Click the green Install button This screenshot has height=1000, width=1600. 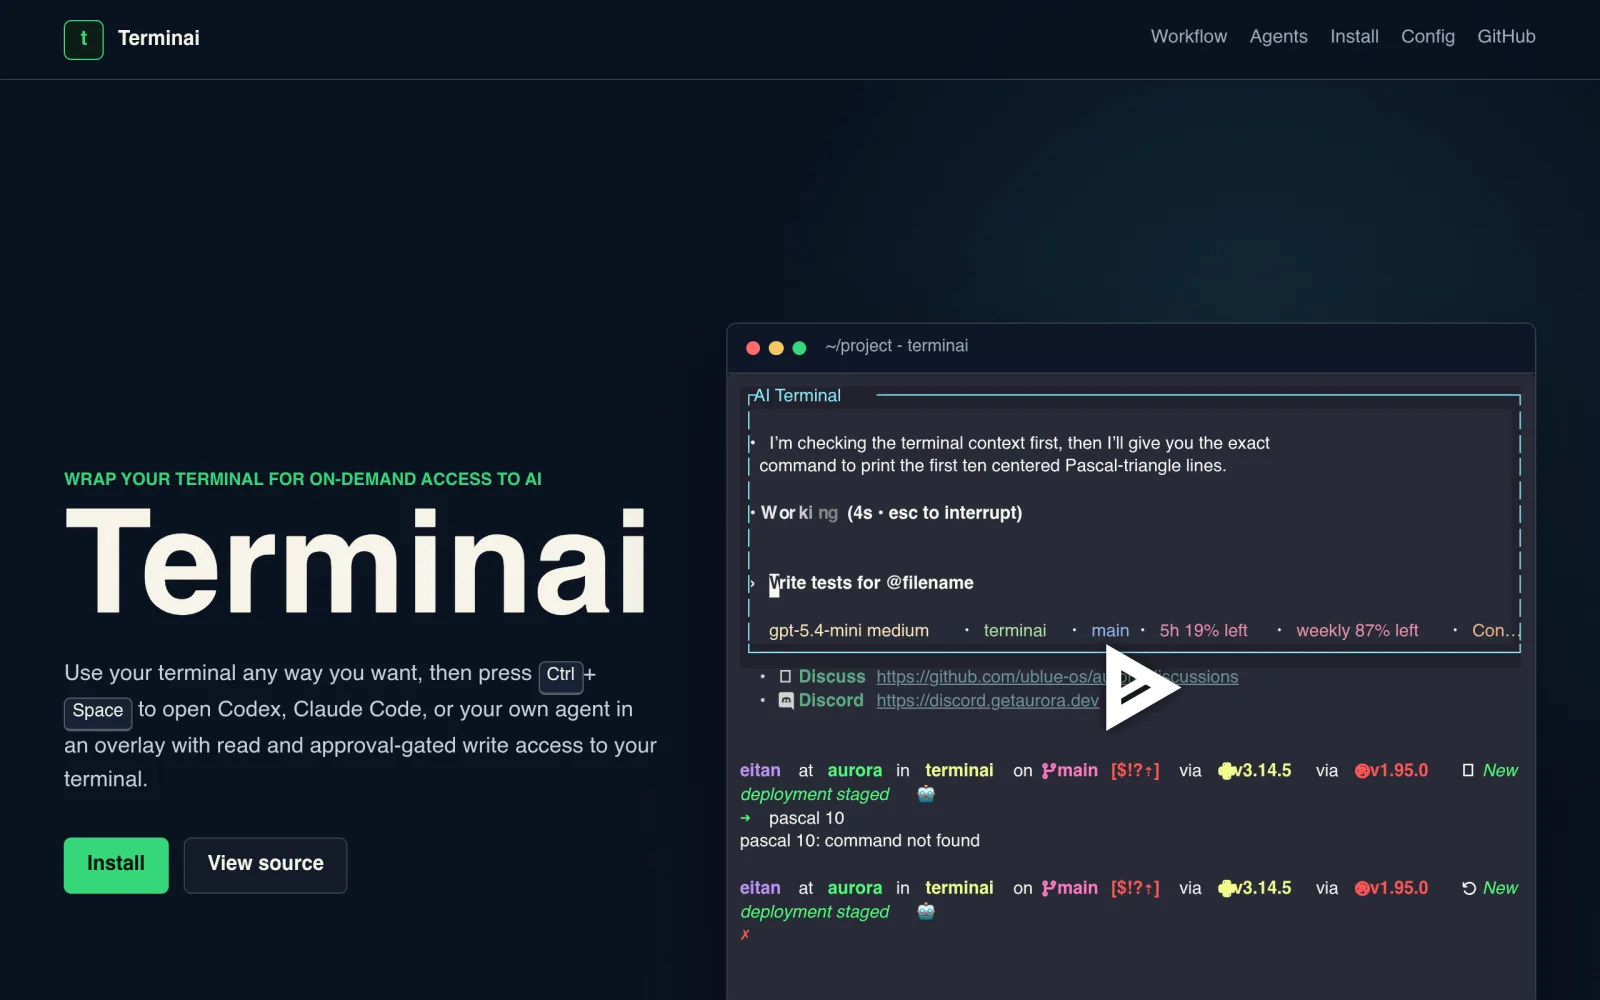pyautogui.click(x=116, y=865)
